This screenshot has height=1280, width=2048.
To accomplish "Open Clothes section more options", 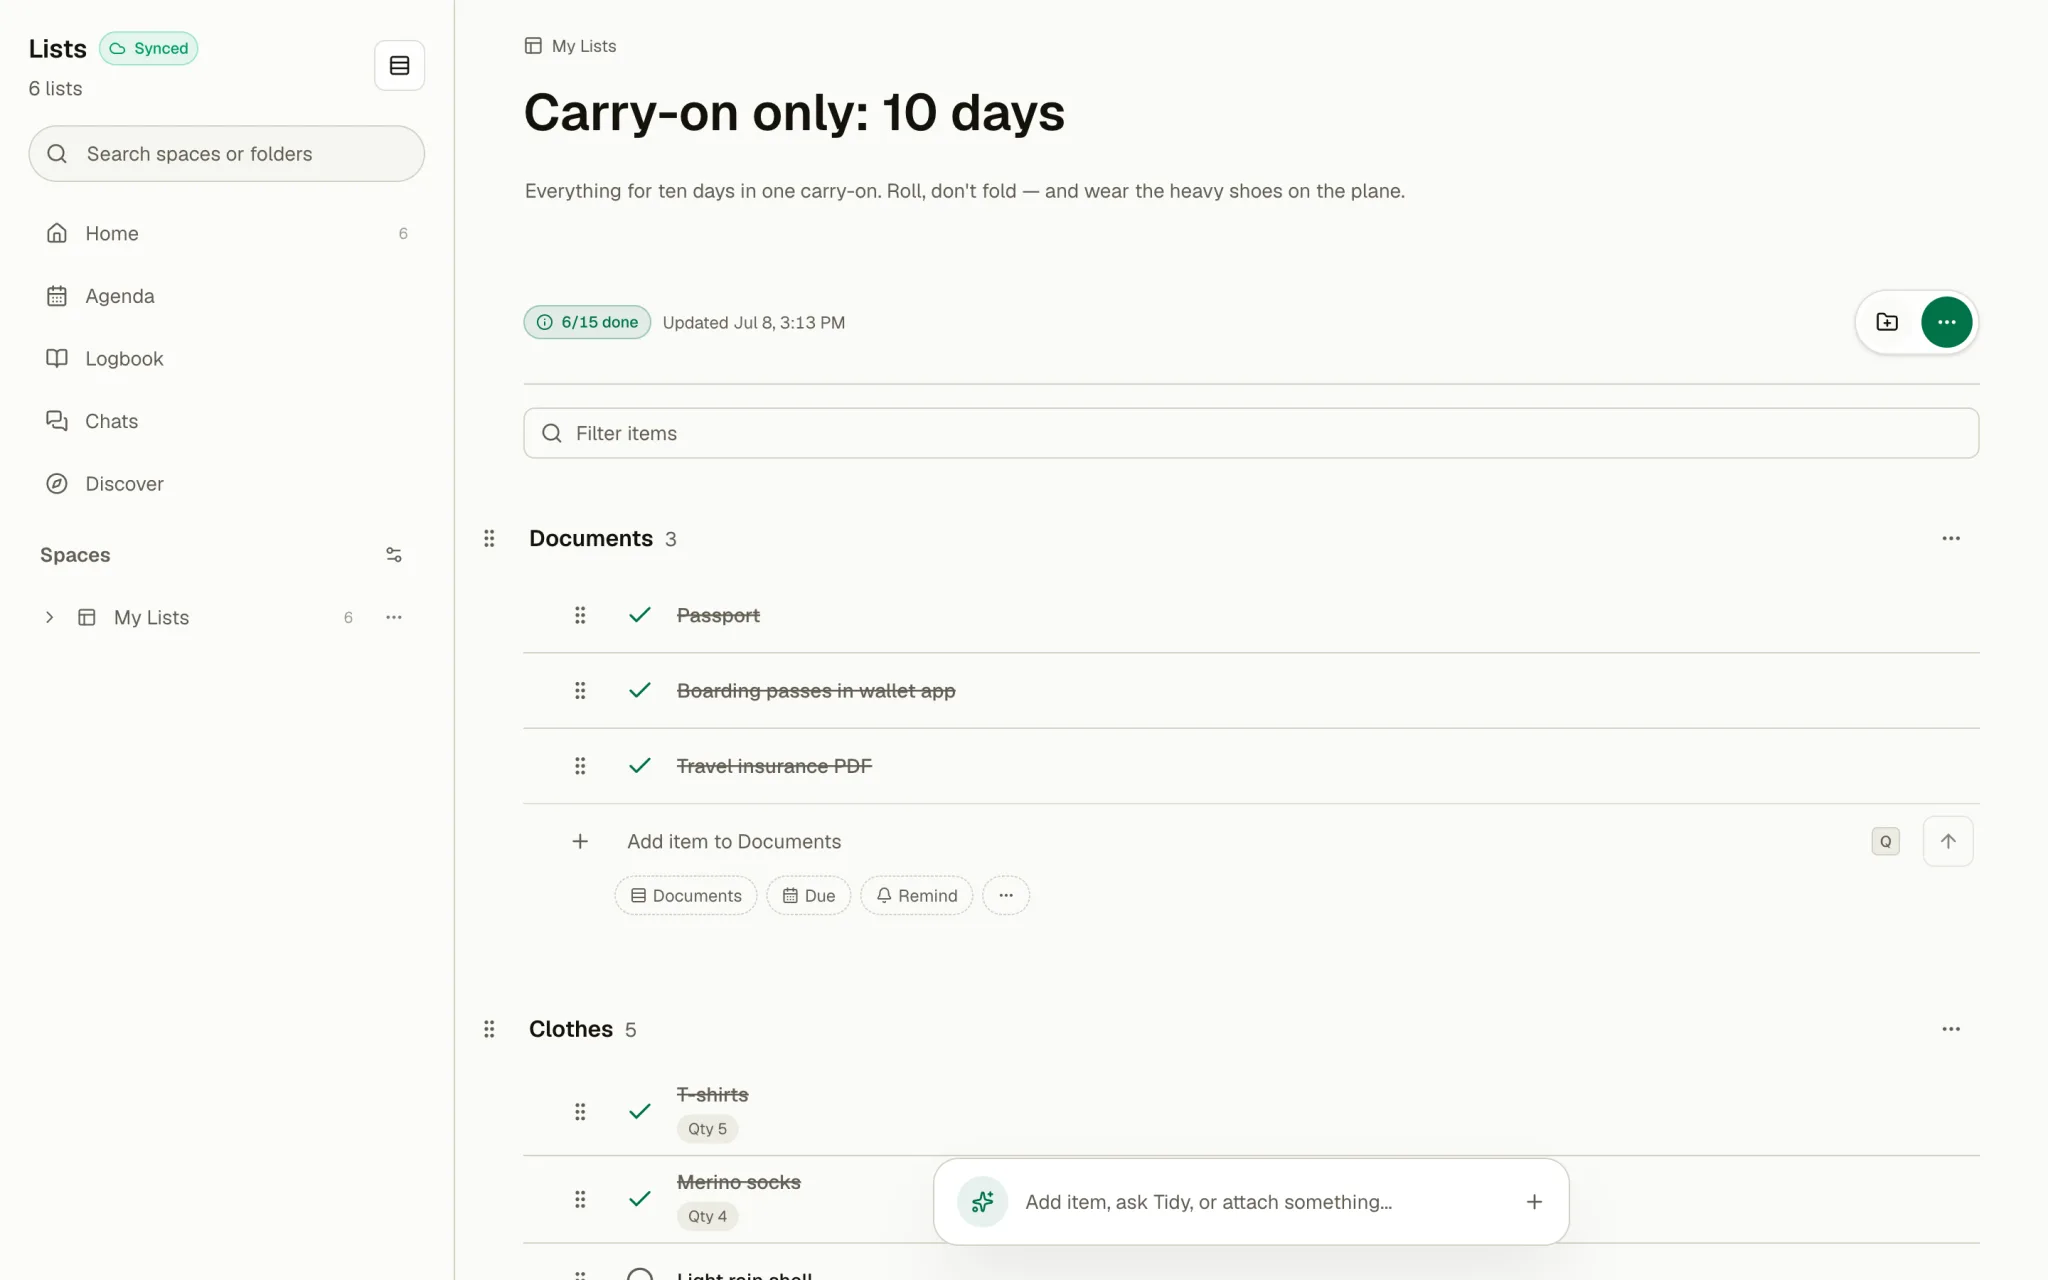I will (1951, 1029).
